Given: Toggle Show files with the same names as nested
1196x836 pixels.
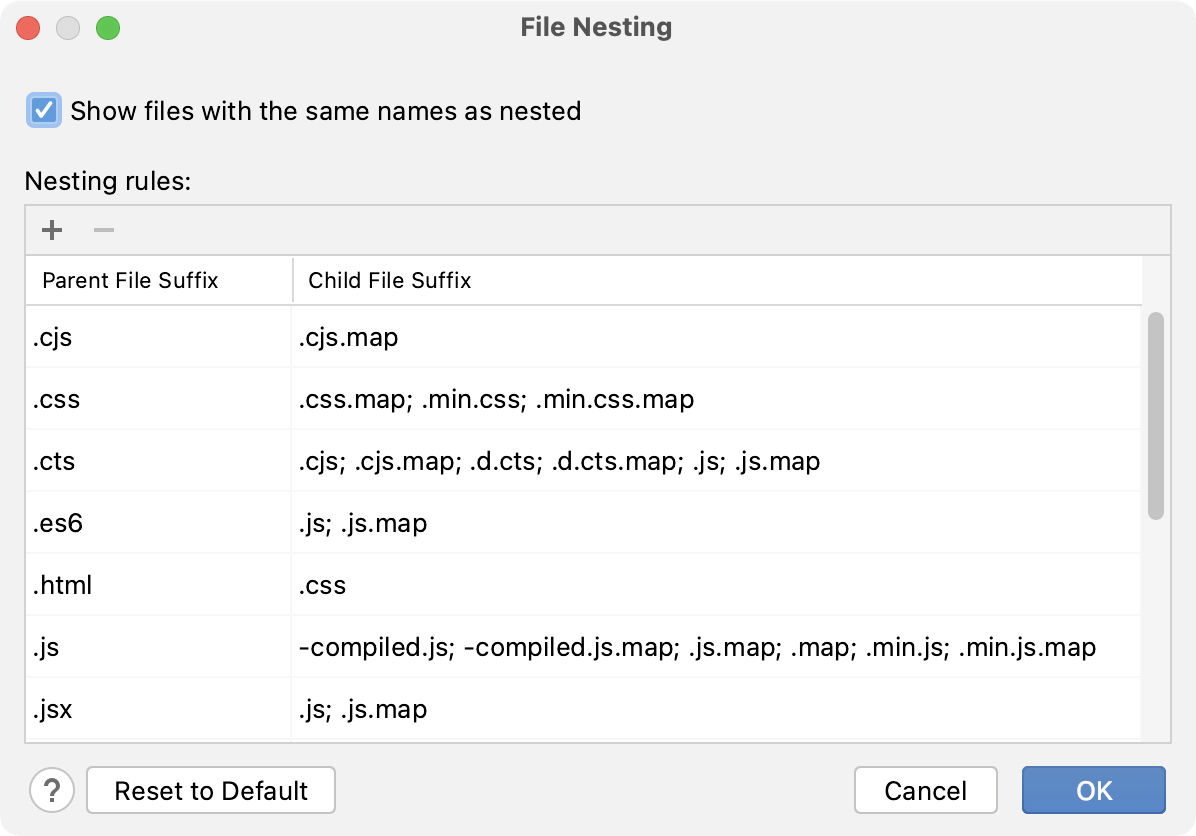Looking at the screenshot, I should [x=42, y=111].
